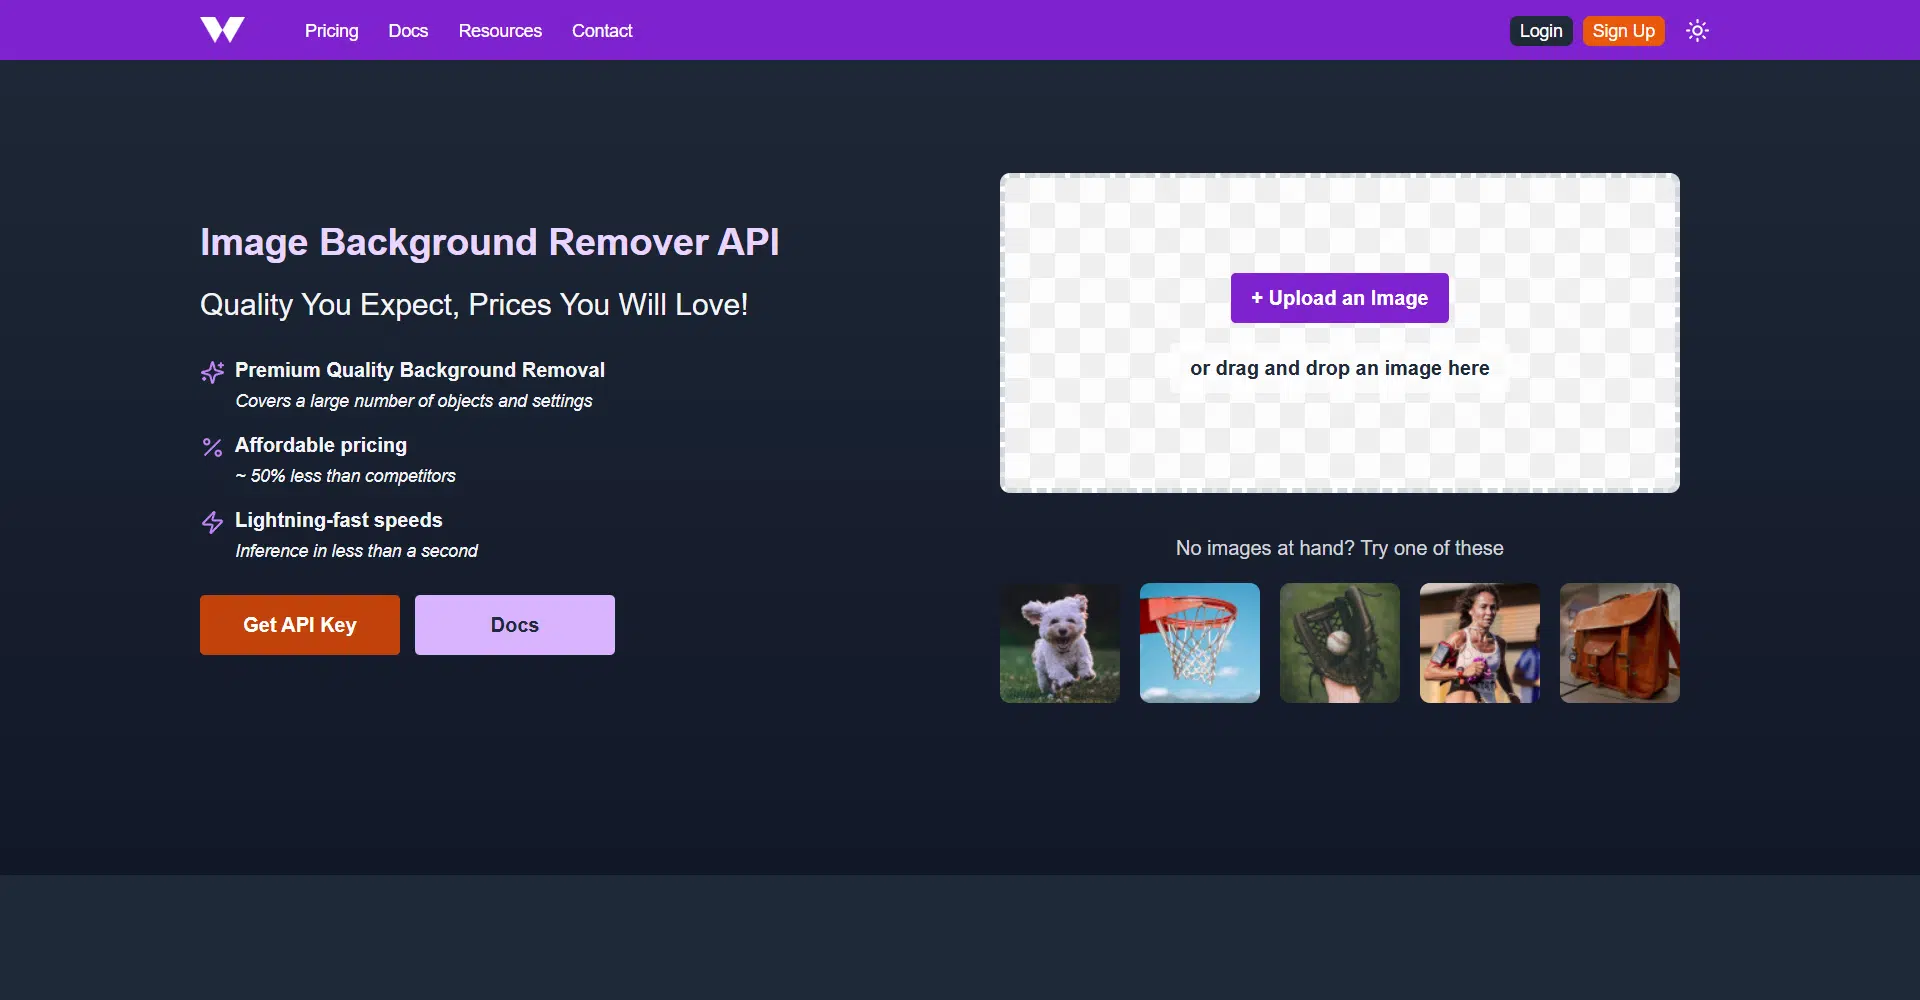Click Upload an Image button
Image resolution: width=1920 pixels, height=1000 pixels.
[x=1339, y=298]
